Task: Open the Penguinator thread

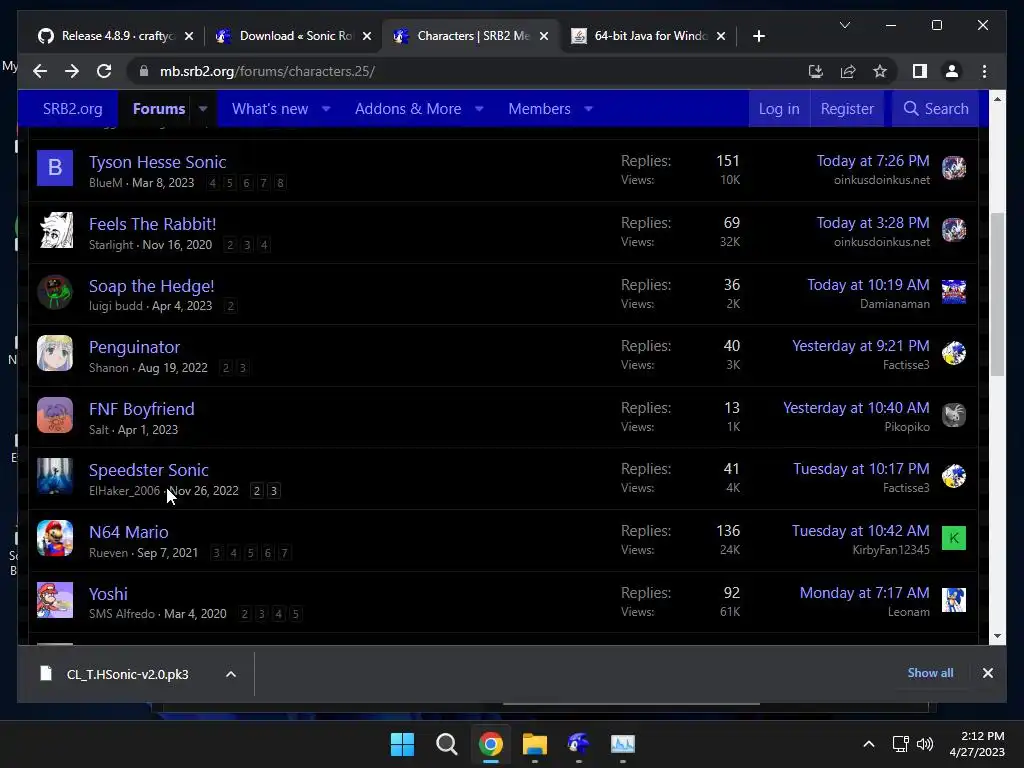Action: (x=134, y=347)
